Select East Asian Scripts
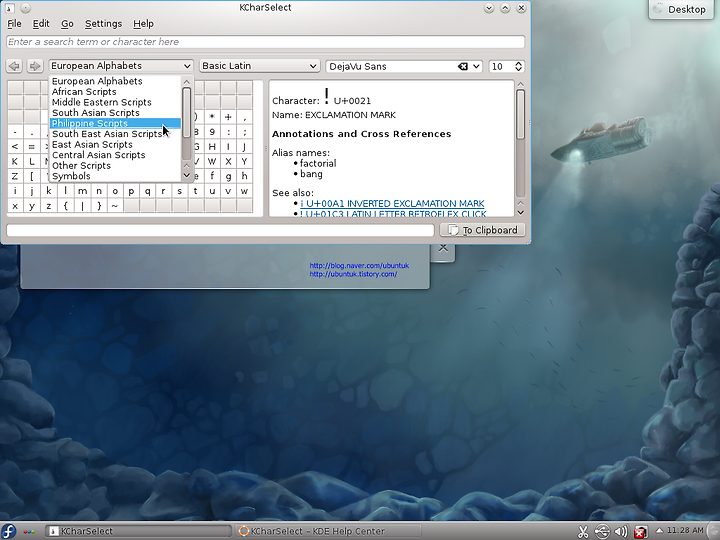This screenshot has width=720, height=540. click(115, 145)
